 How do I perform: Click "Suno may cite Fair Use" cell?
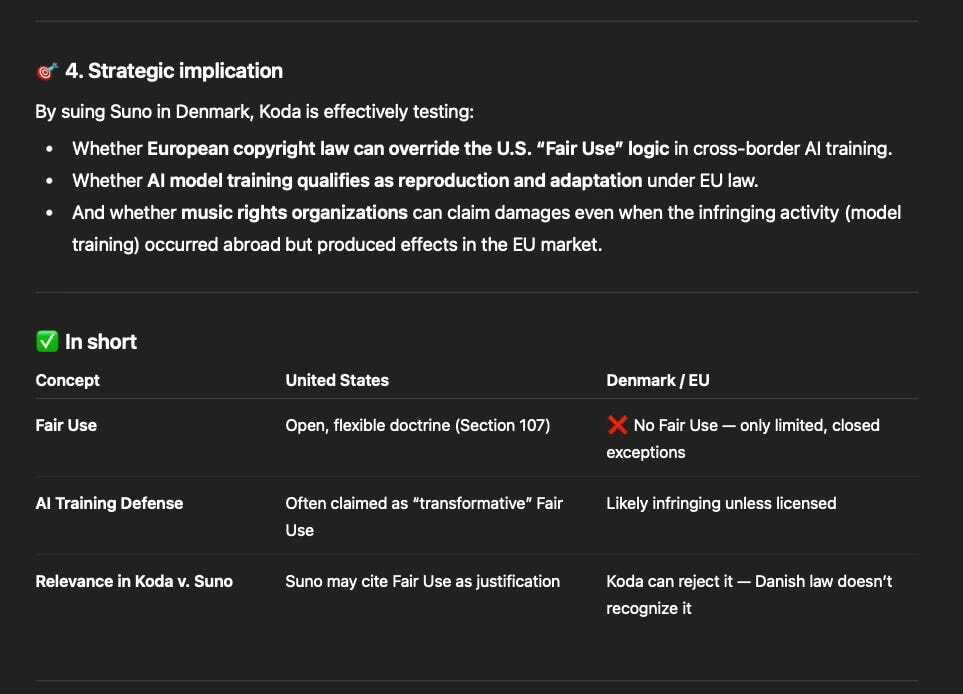(x=422, y=581)
